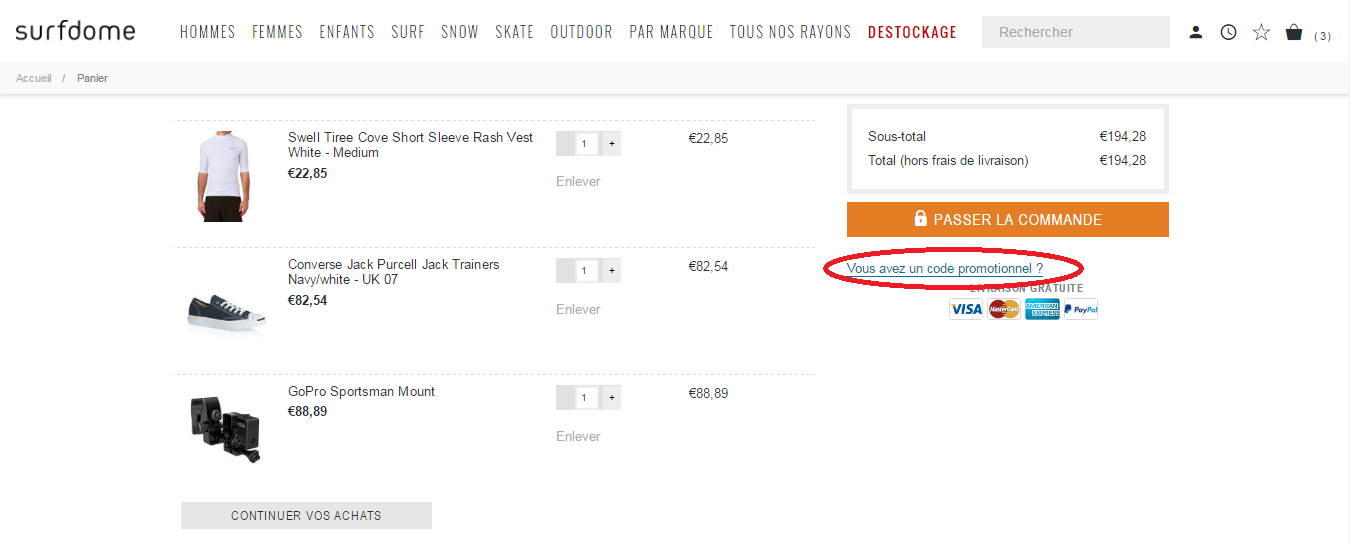
Task: Click PASSER LA COMMANDE button
Action: coord(1008,219)
